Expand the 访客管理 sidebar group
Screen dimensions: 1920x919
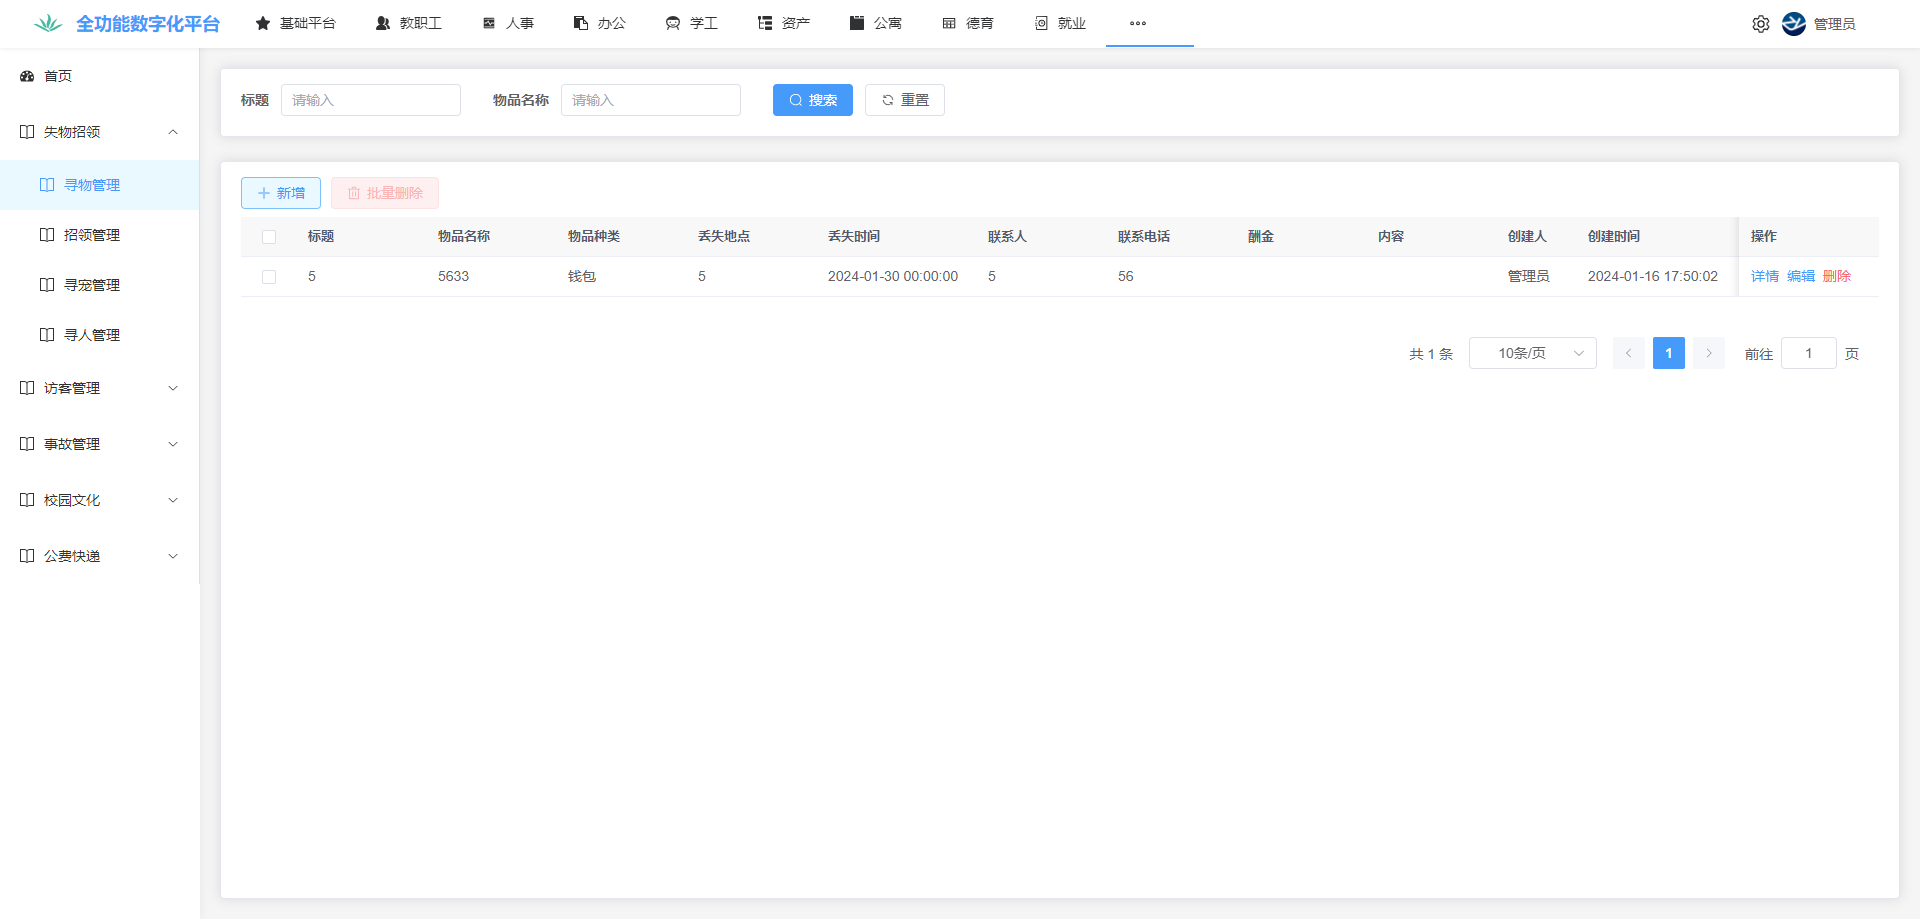pos(172,388)
